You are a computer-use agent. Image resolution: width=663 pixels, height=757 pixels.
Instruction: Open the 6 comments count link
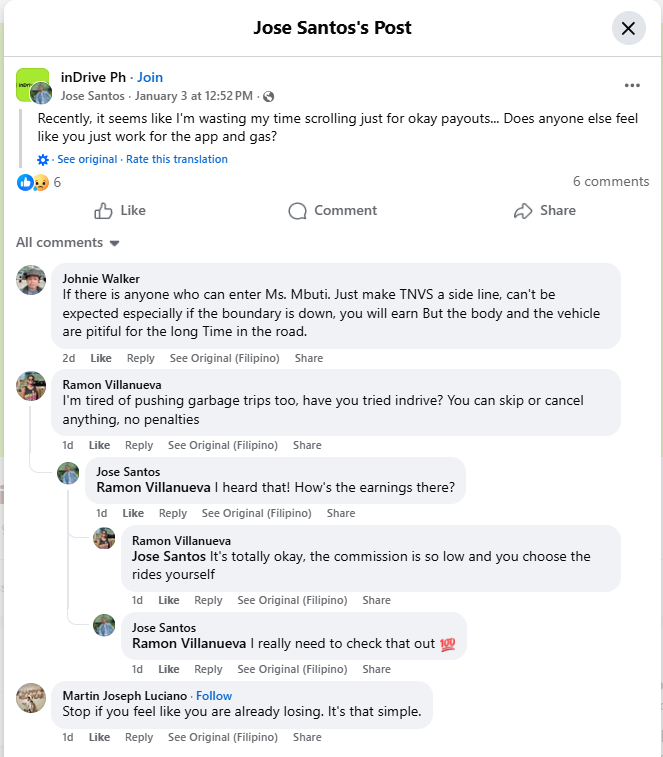pyautogui.click(x=610, y=182)
